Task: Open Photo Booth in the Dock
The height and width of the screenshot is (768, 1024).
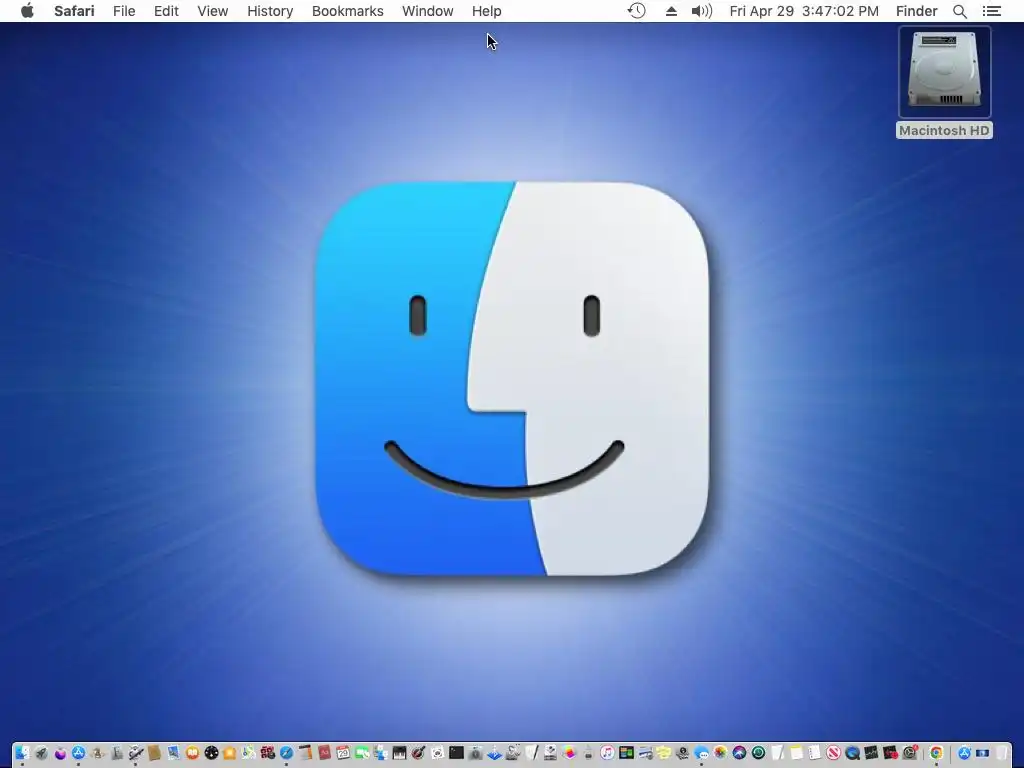Action: pyautogui.click(x=267, y=753)
